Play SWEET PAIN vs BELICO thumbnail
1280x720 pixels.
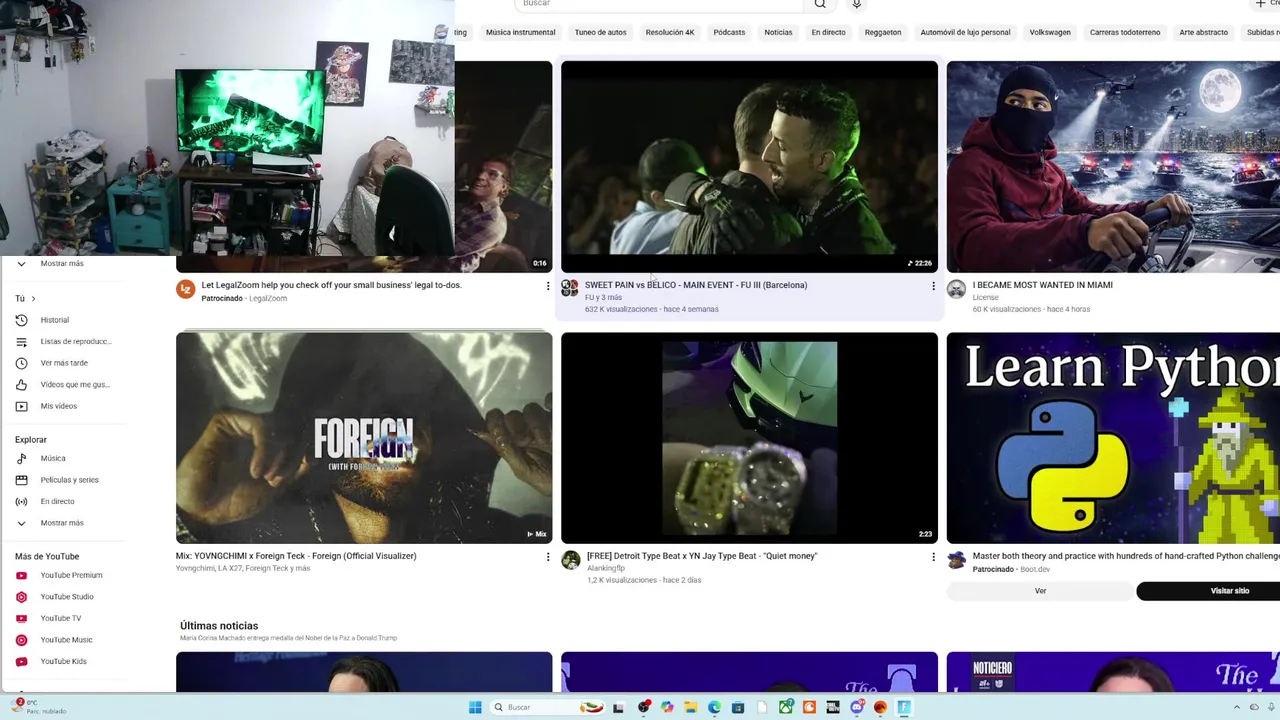749,166
